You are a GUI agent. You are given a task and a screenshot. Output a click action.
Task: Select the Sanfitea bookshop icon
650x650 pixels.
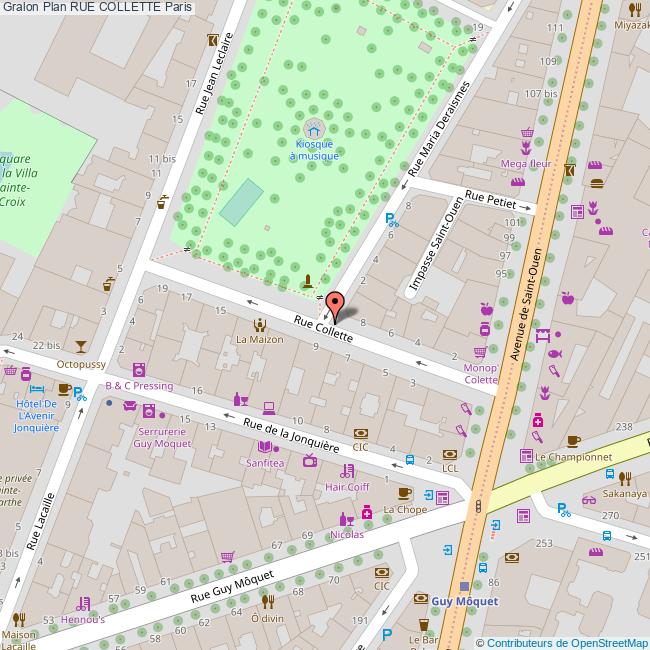(x=265, y=447)
